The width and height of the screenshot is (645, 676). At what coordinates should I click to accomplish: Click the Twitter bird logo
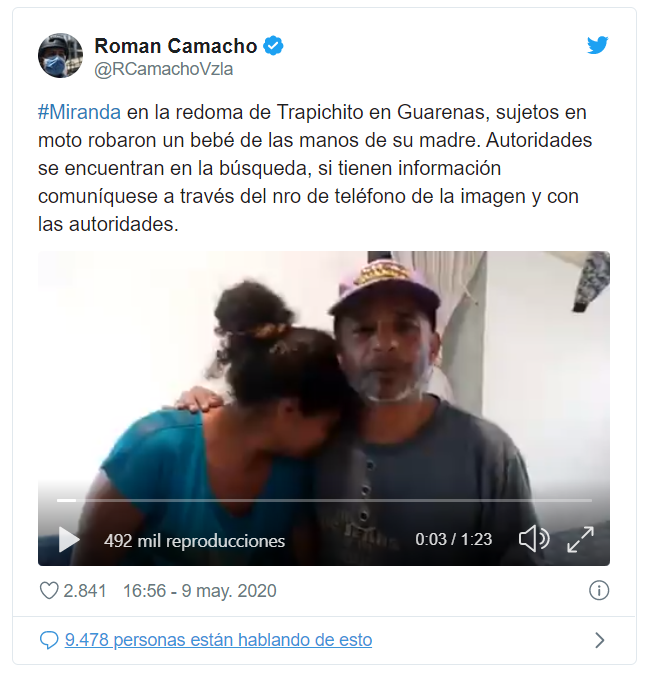click(597, 45)
